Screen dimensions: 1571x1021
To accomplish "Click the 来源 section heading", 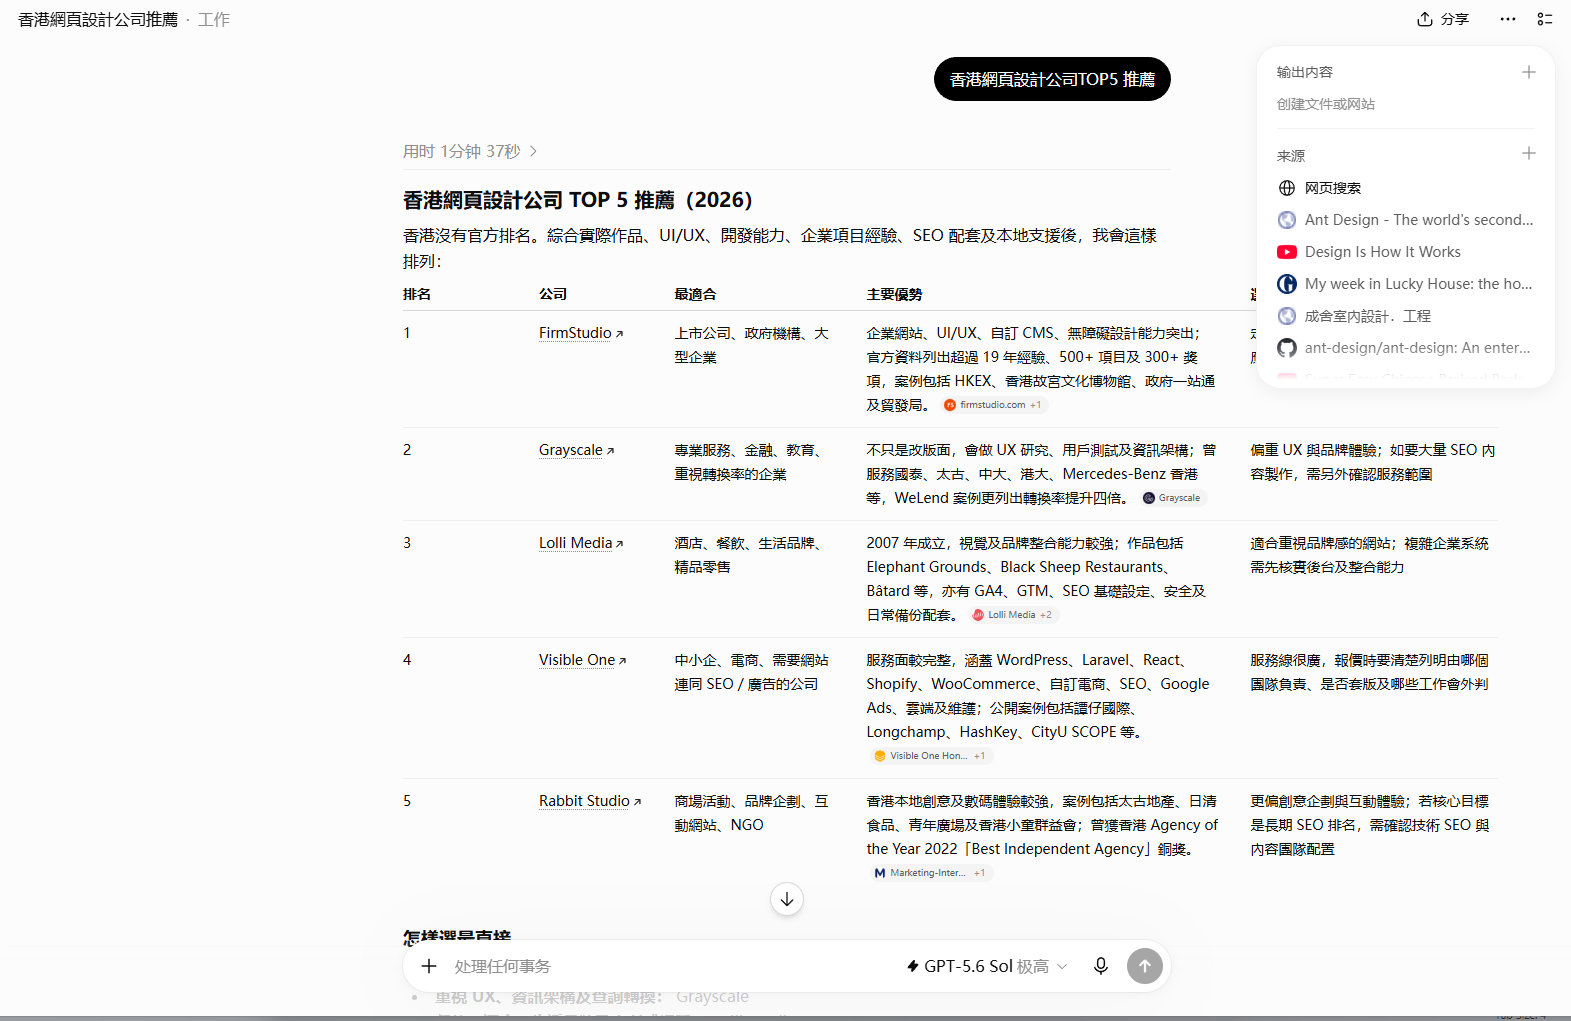I will point(1291,156).
